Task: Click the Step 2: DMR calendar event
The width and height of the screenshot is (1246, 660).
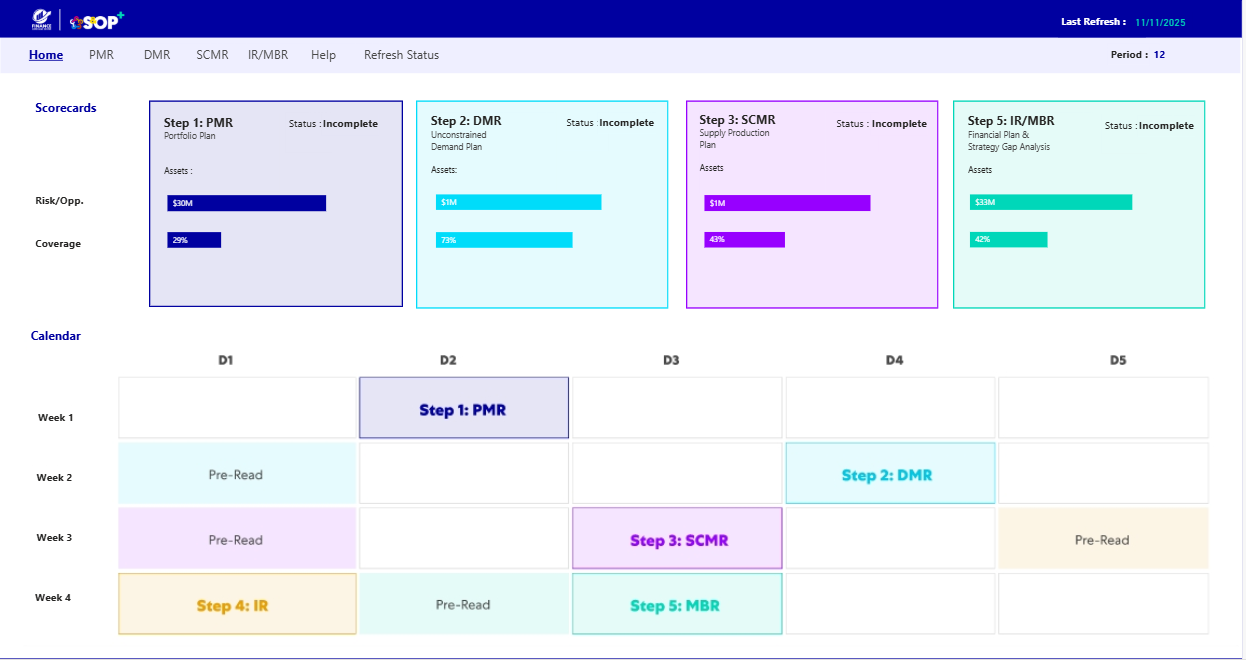Action: click(x=890, y=474)
